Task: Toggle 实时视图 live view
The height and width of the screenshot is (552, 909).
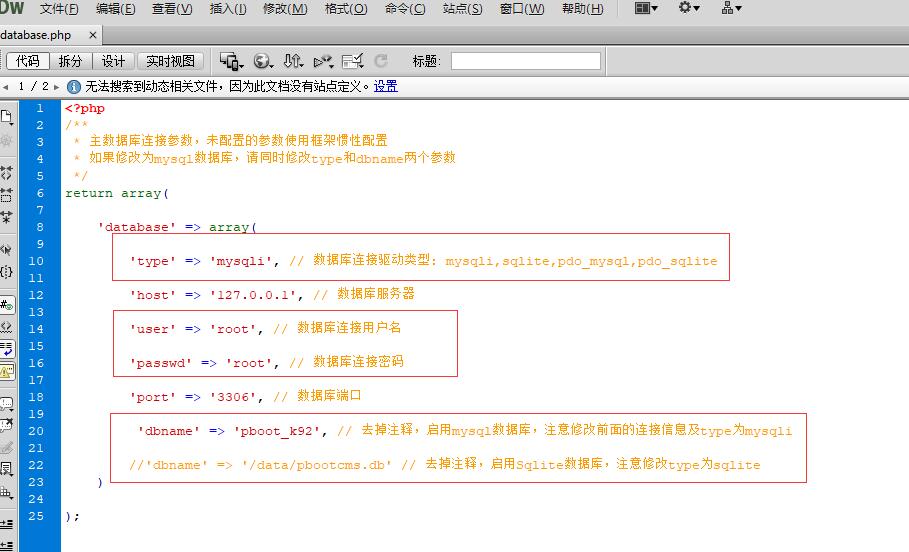Action: pyautogui.click(x=170, y=61)
